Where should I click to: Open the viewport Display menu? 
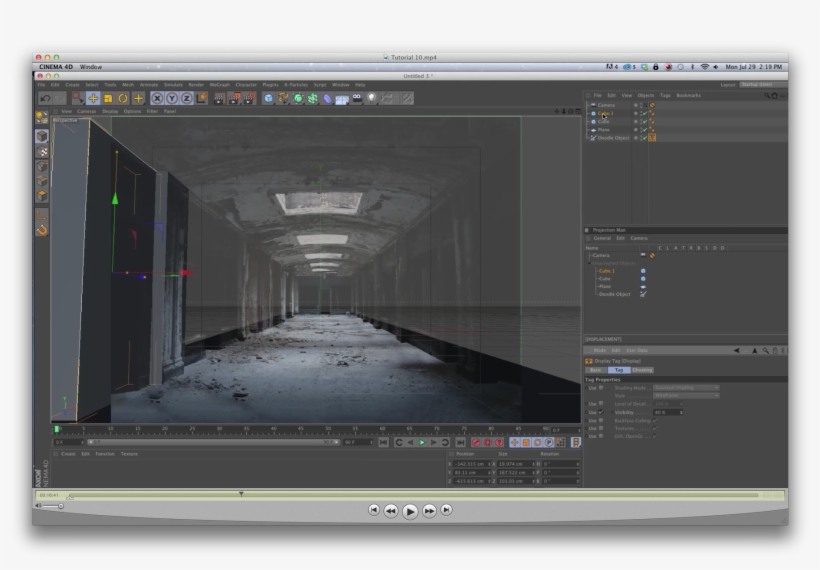pos(110,111)
